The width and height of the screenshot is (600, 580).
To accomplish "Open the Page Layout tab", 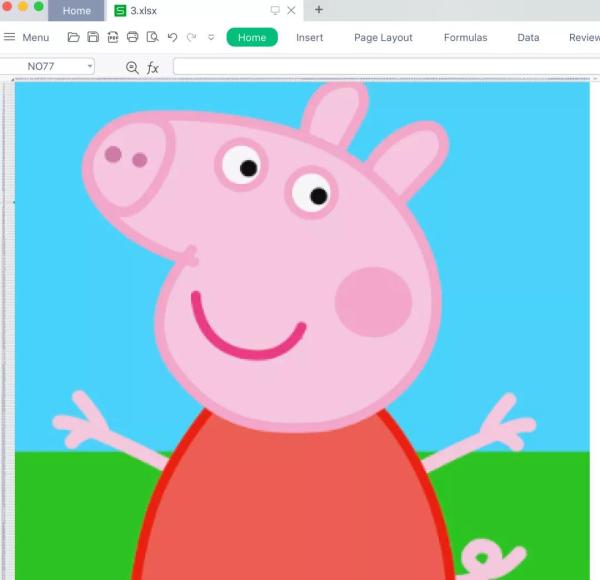I will [383, 37].
